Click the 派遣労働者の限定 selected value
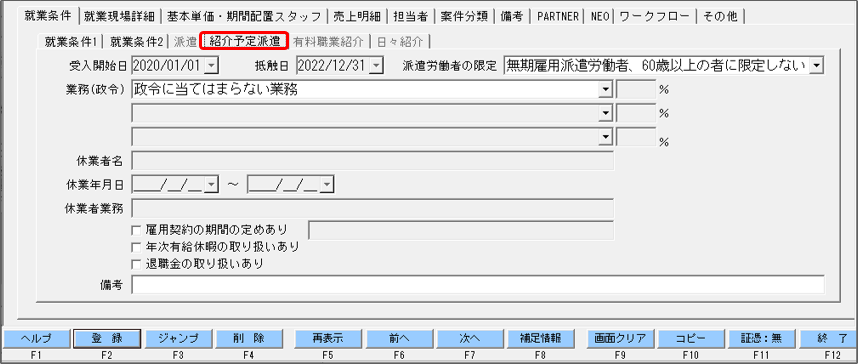The image size is (858, 364). 657,66
